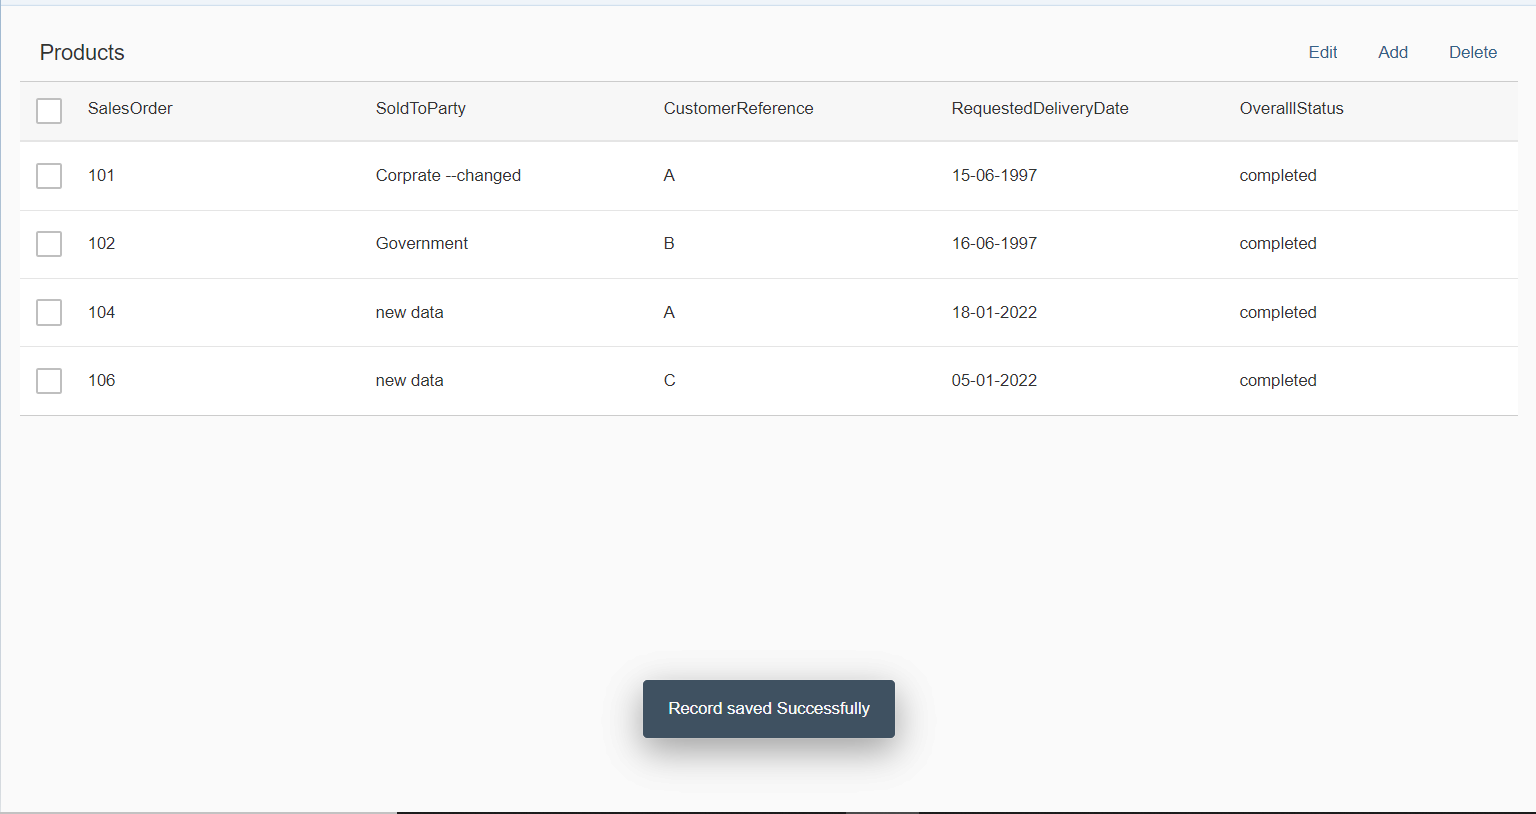1536x814 pixels.
Task: Click the Edit action link
Action: tap(1322, 52)
